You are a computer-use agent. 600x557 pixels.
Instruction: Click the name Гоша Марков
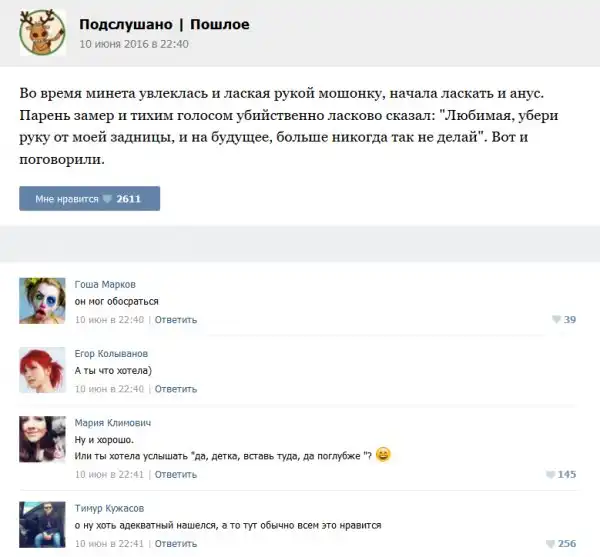tap(105, 285)
